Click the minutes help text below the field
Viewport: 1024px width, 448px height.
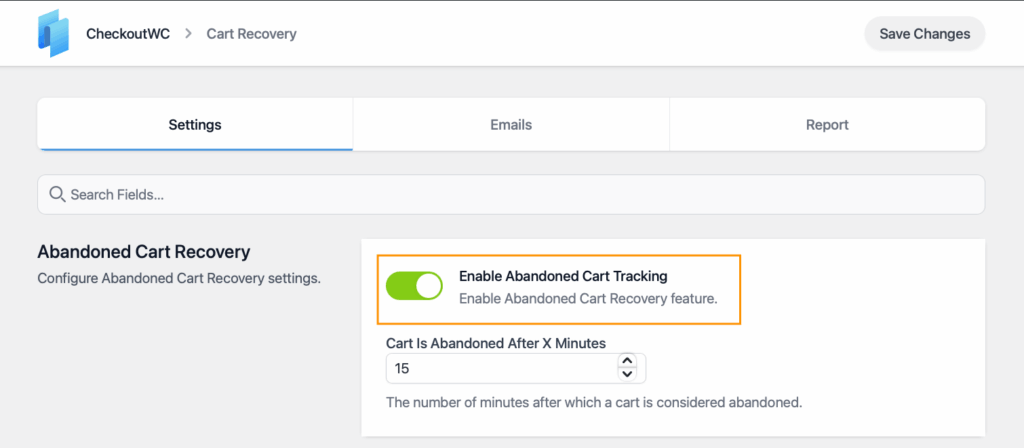(x=594, y=402)
